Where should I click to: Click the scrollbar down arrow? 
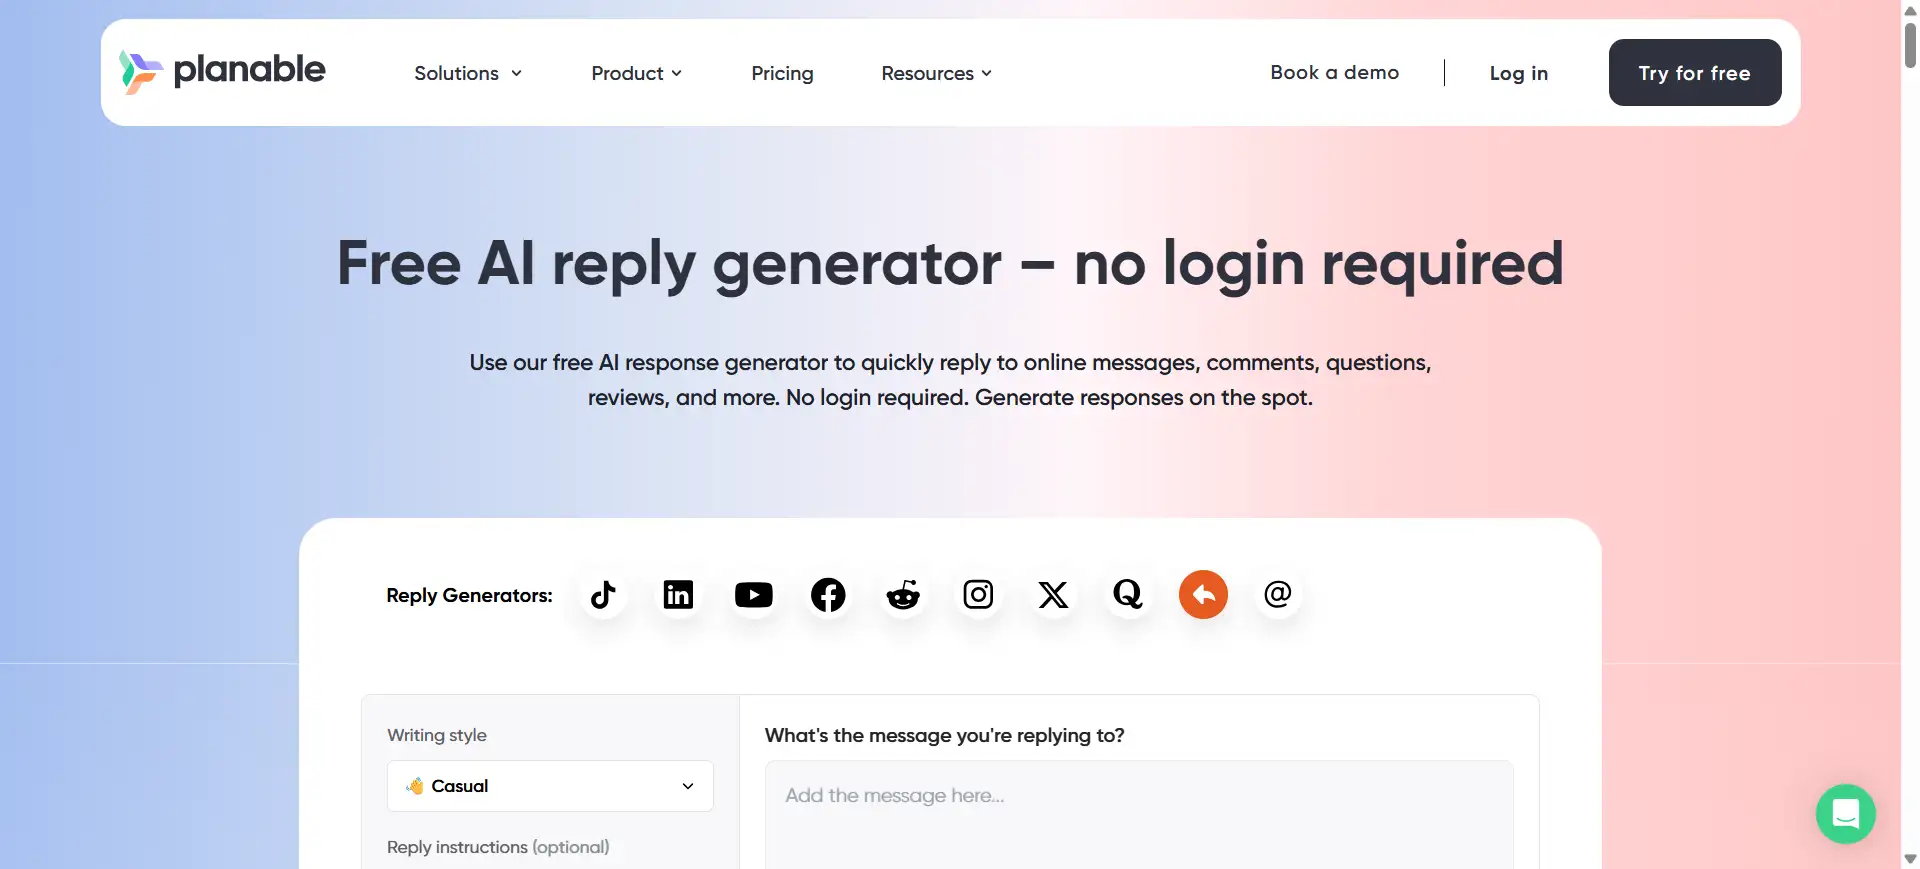point(1910,859)
